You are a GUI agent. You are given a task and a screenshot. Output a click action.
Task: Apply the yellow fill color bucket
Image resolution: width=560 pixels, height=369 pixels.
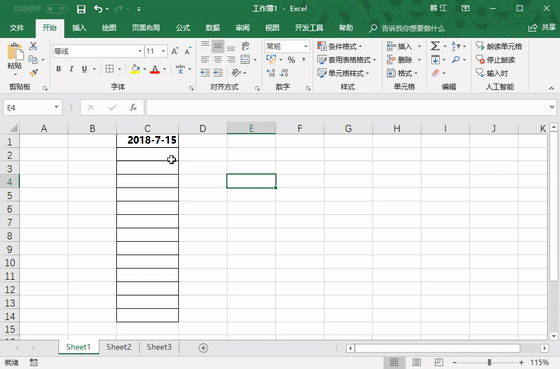[135, 69]
